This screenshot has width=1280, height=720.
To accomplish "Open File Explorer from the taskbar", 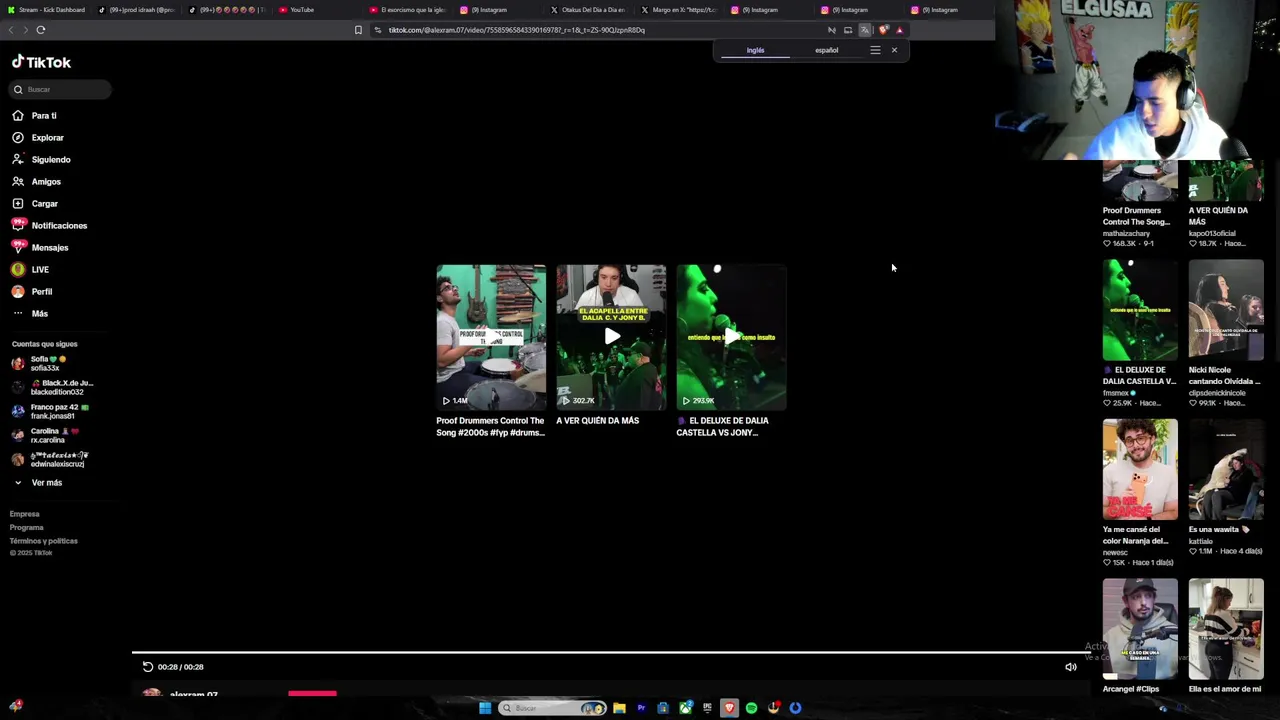I will [x=619, y=708].
